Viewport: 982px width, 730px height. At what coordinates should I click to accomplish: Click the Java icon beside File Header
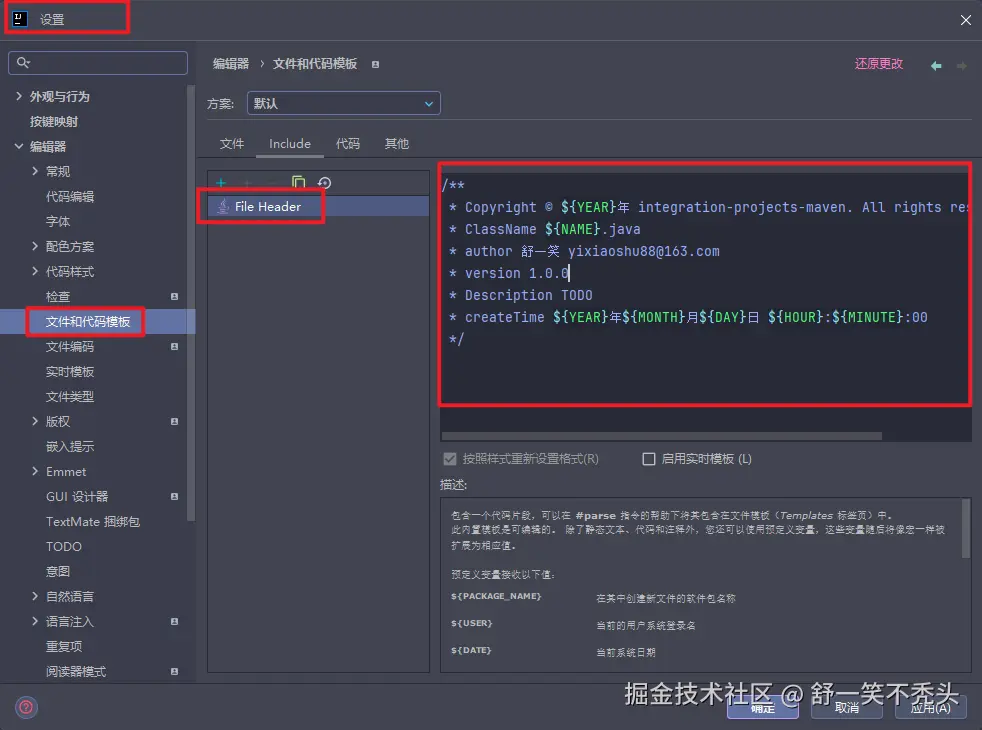click(x=224, y=206)
